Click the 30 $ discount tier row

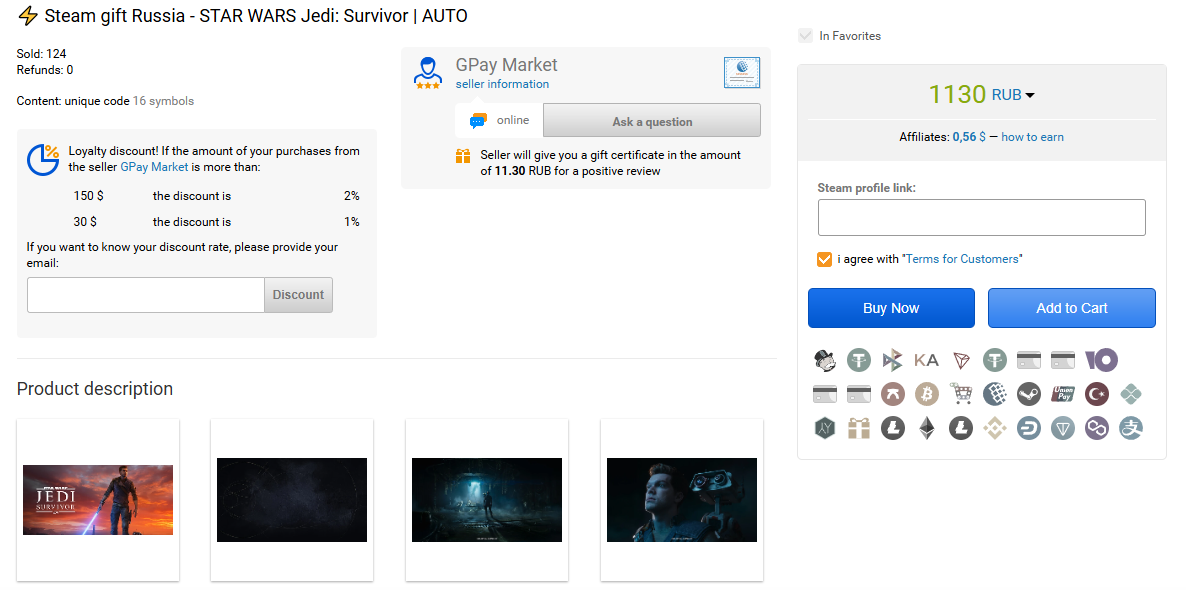click(x=216, y=222)
